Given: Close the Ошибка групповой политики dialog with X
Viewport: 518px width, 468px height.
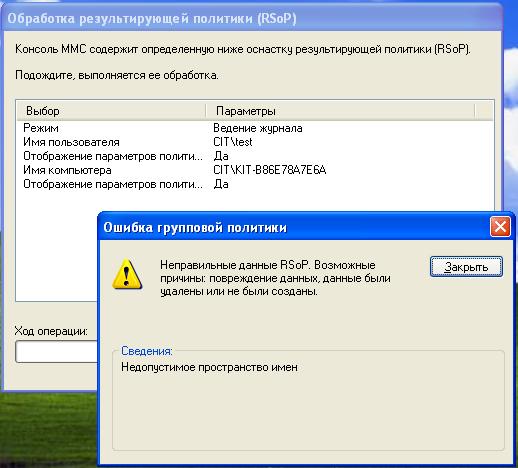Looking at the screenshot, I should [500, 227].
